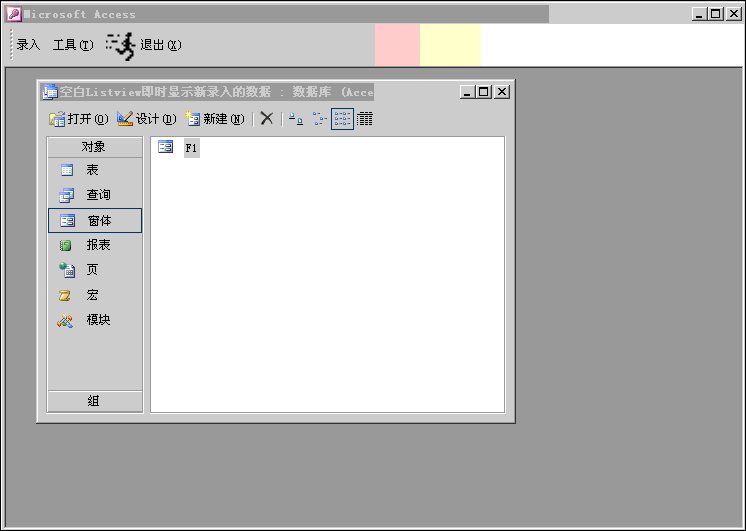The image size is (746, 531).
Task: Click the Microsoft Access key icon
Action: 13,14
